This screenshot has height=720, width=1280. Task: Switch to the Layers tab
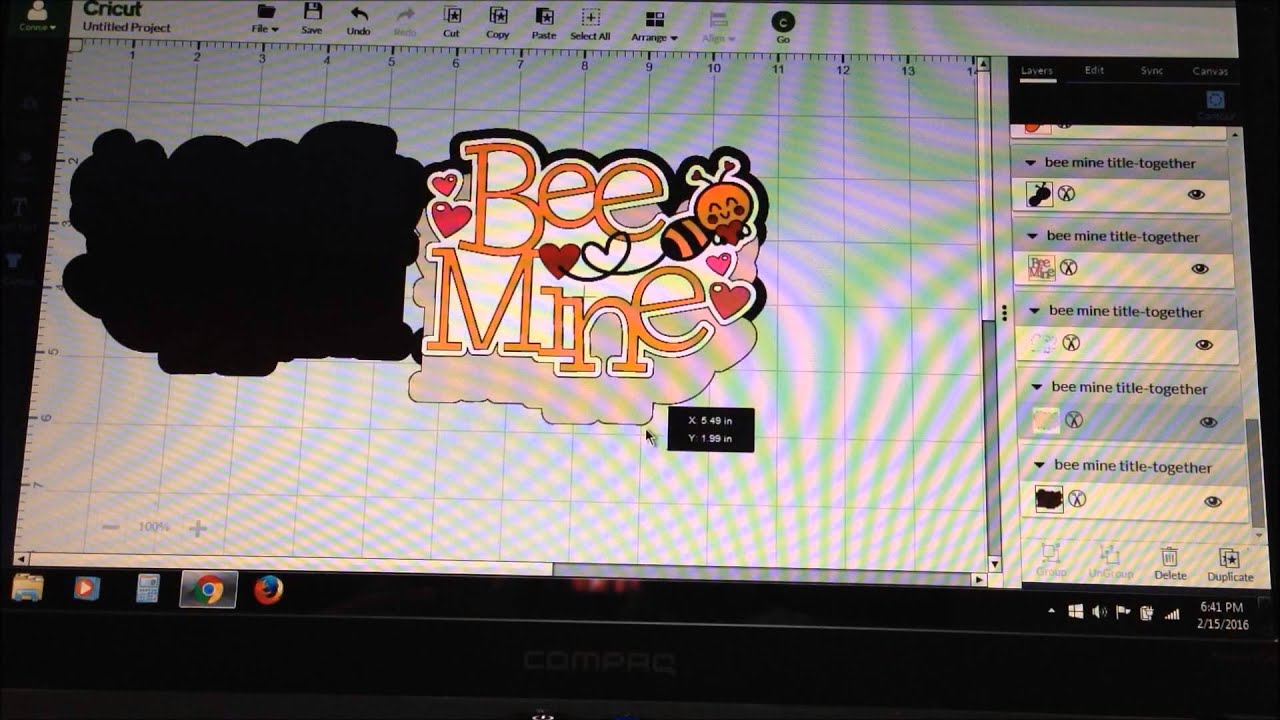[1037, 71]
